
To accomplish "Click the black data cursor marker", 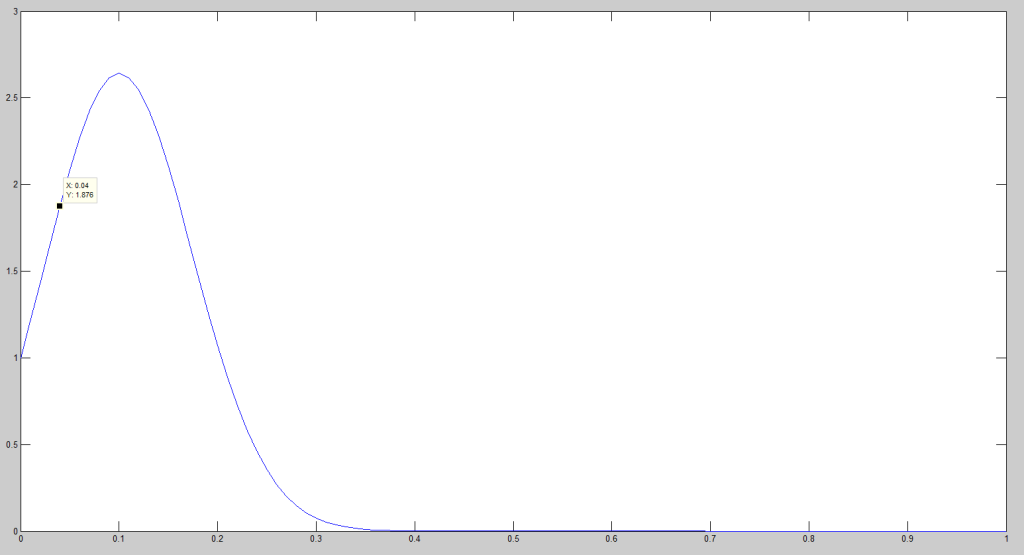I will tap(60, 206).
